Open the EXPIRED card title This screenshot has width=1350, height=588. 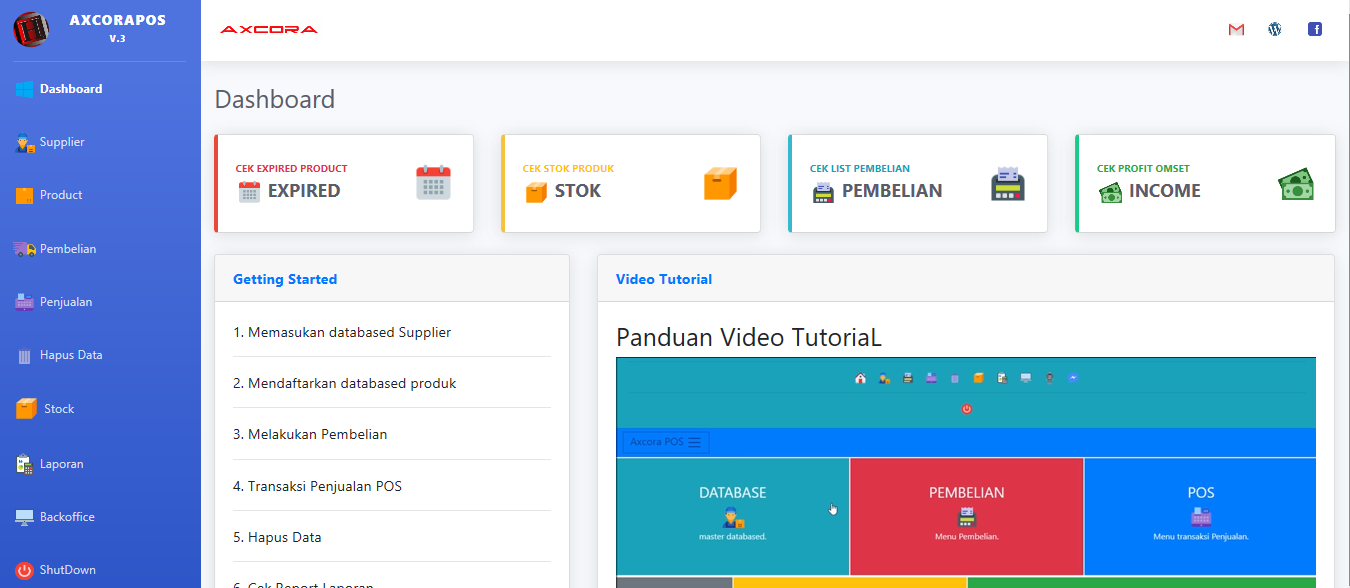click(x=304, y=191)
